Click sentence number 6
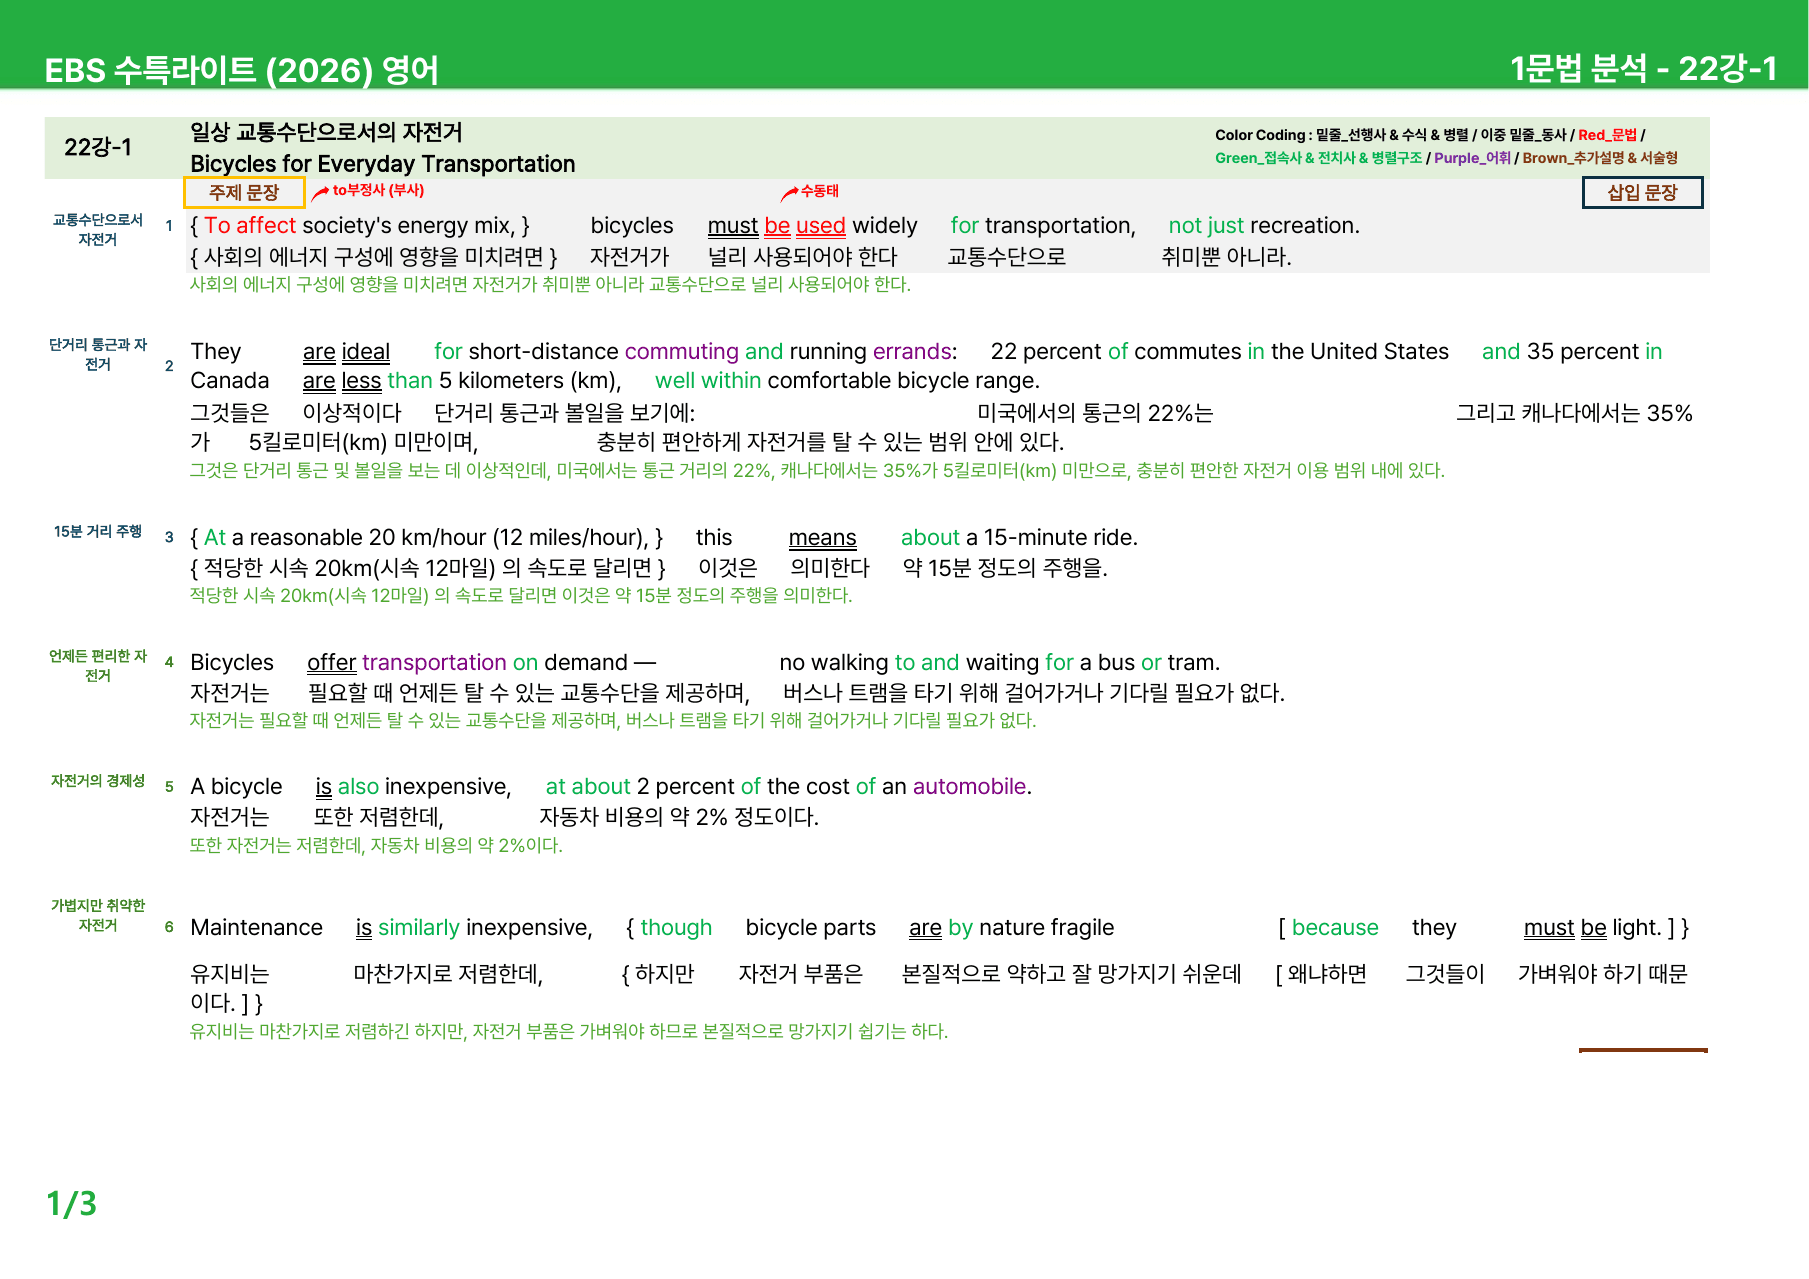 tap(169, 927)
